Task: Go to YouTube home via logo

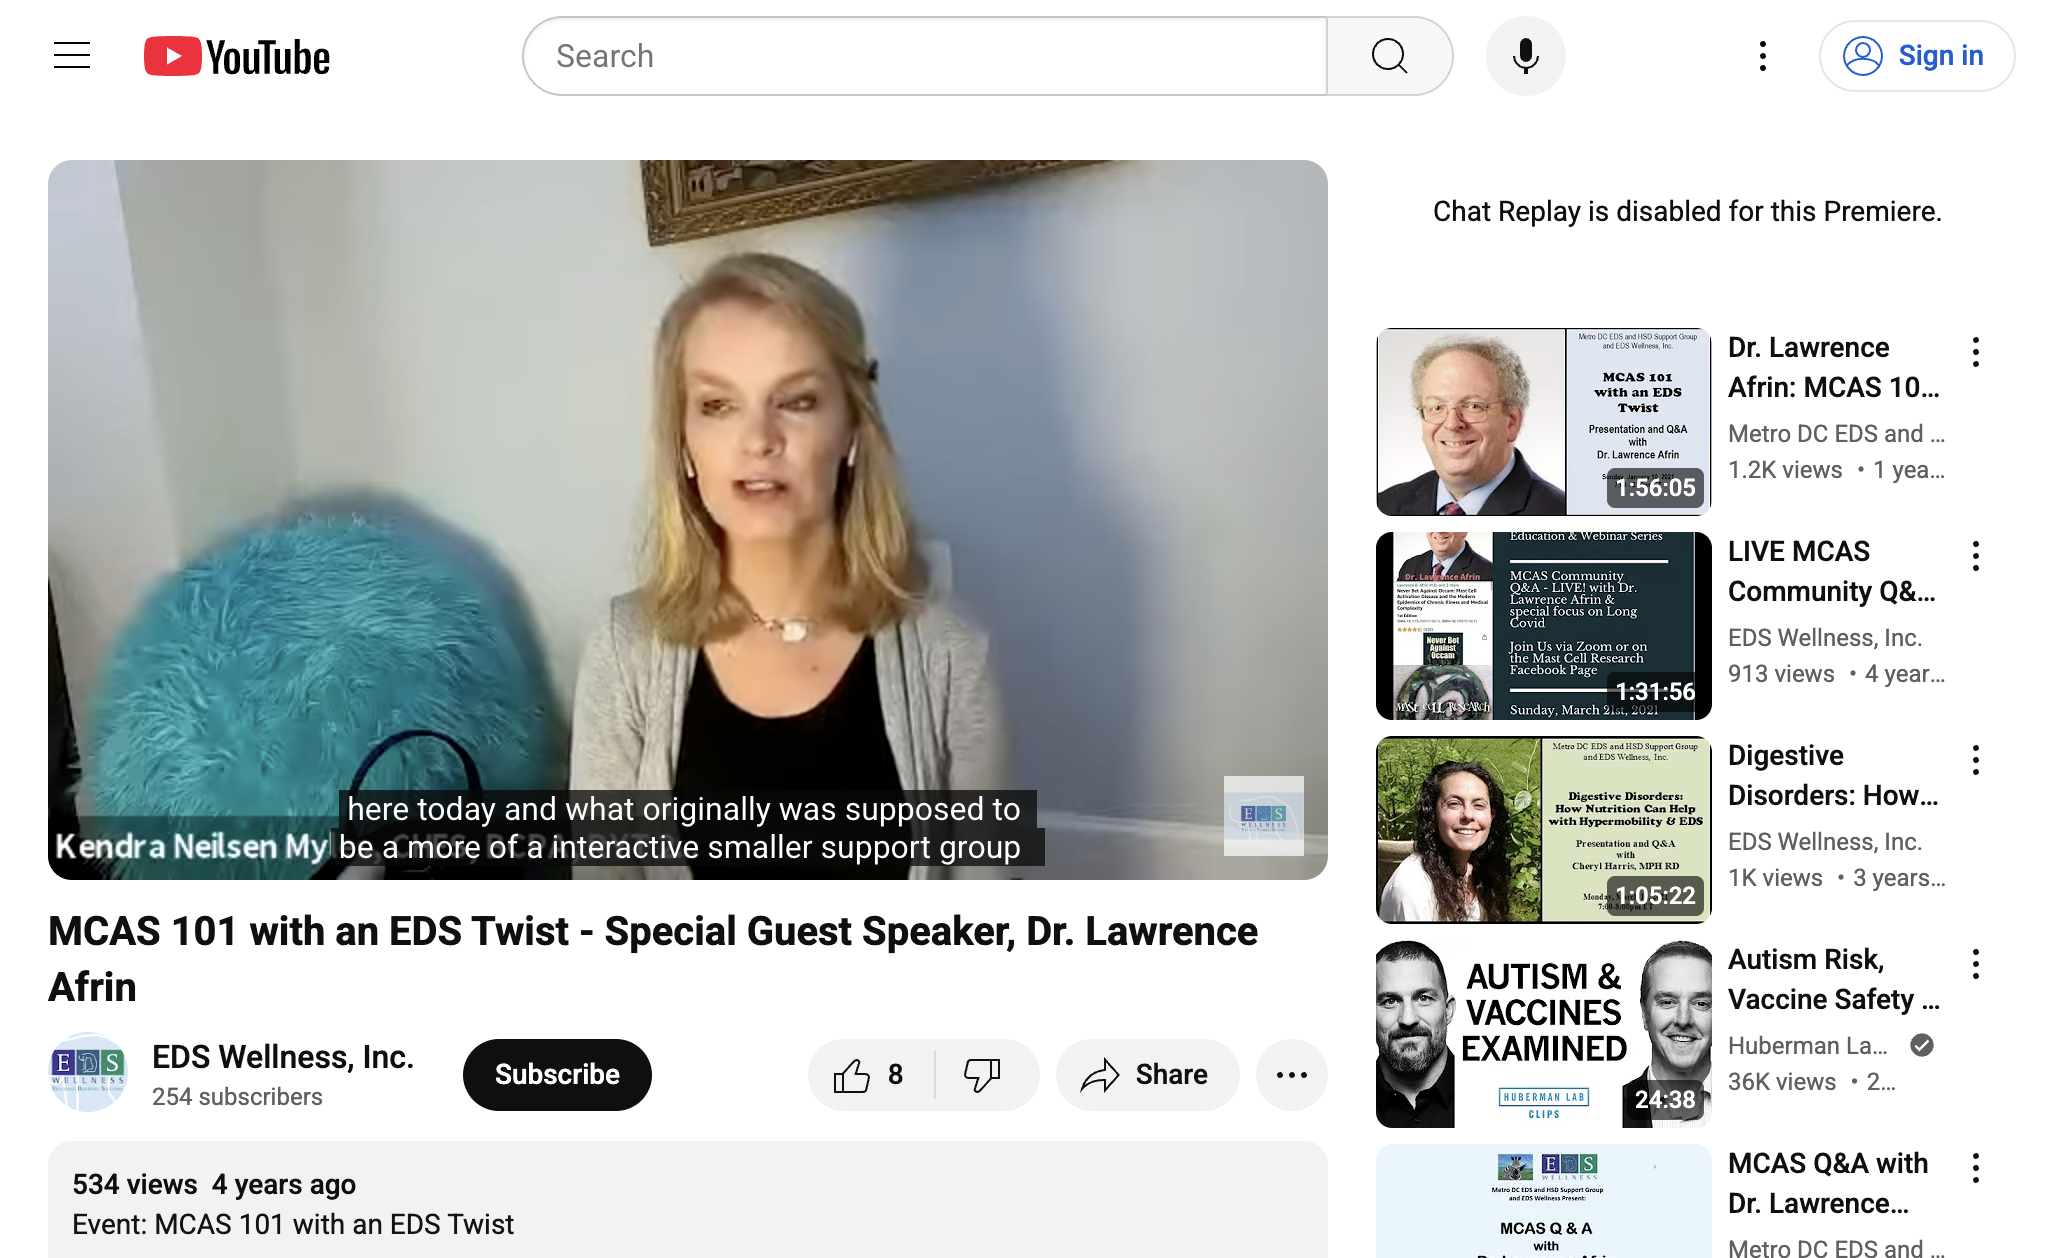Action: coord(237,56)
